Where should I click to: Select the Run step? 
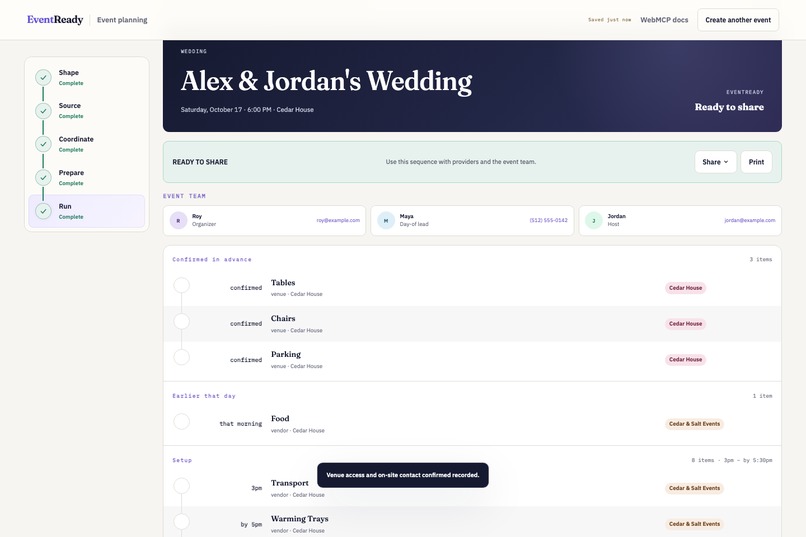tap(86, 211)
